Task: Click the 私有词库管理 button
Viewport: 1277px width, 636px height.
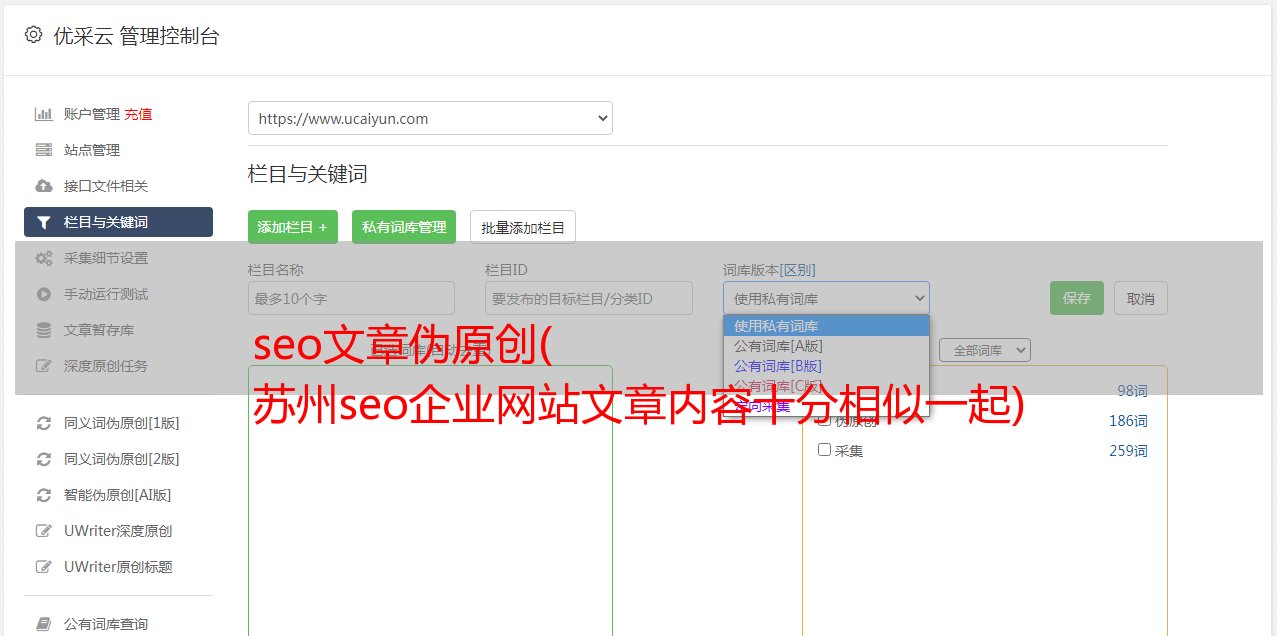Action: tap(404, 227)
